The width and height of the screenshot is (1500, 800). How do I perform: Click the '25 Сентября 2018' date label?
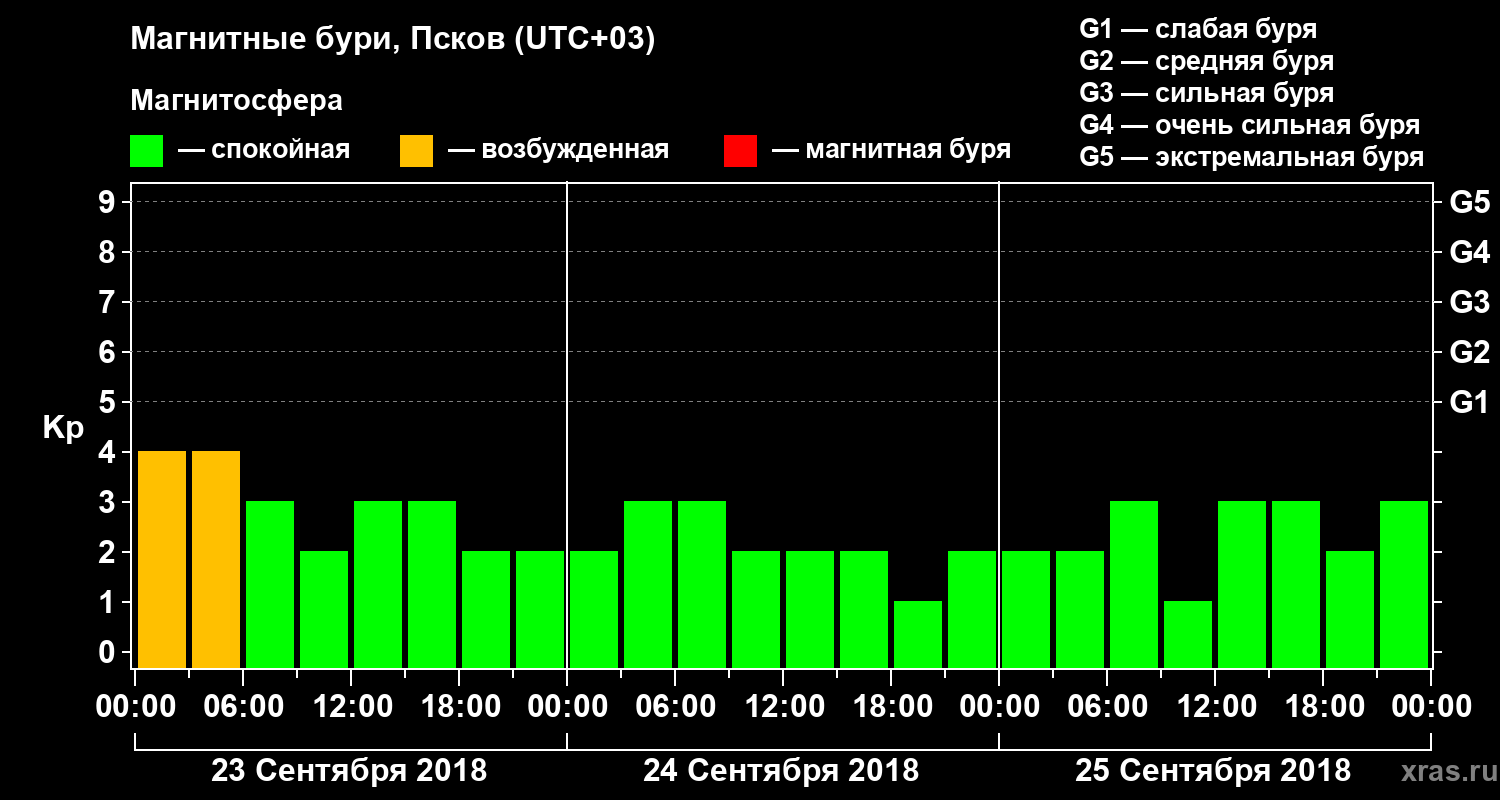click(1213, 771)
